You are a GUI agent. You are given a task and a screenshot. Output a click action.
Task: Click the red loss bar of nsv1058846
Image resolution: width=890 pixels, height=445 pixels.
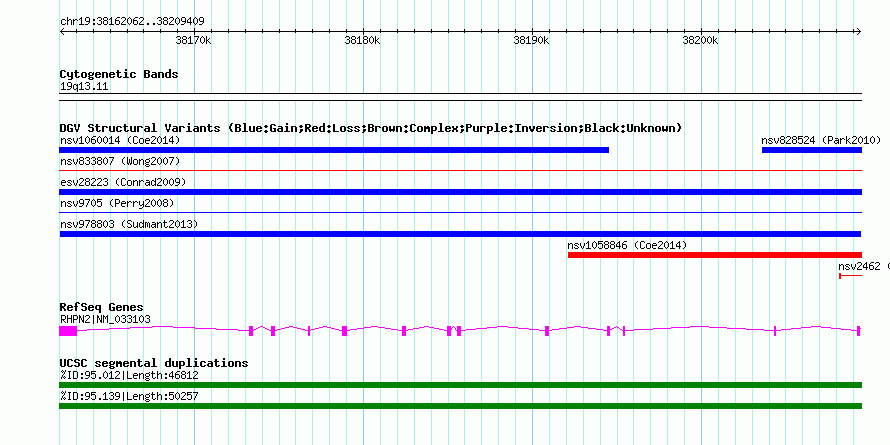coord(715,255)
